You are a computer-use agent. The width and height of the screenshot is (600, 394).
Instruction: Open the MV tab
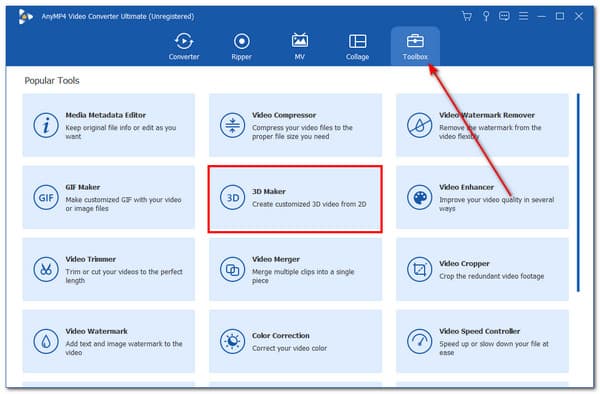point(300,46)
